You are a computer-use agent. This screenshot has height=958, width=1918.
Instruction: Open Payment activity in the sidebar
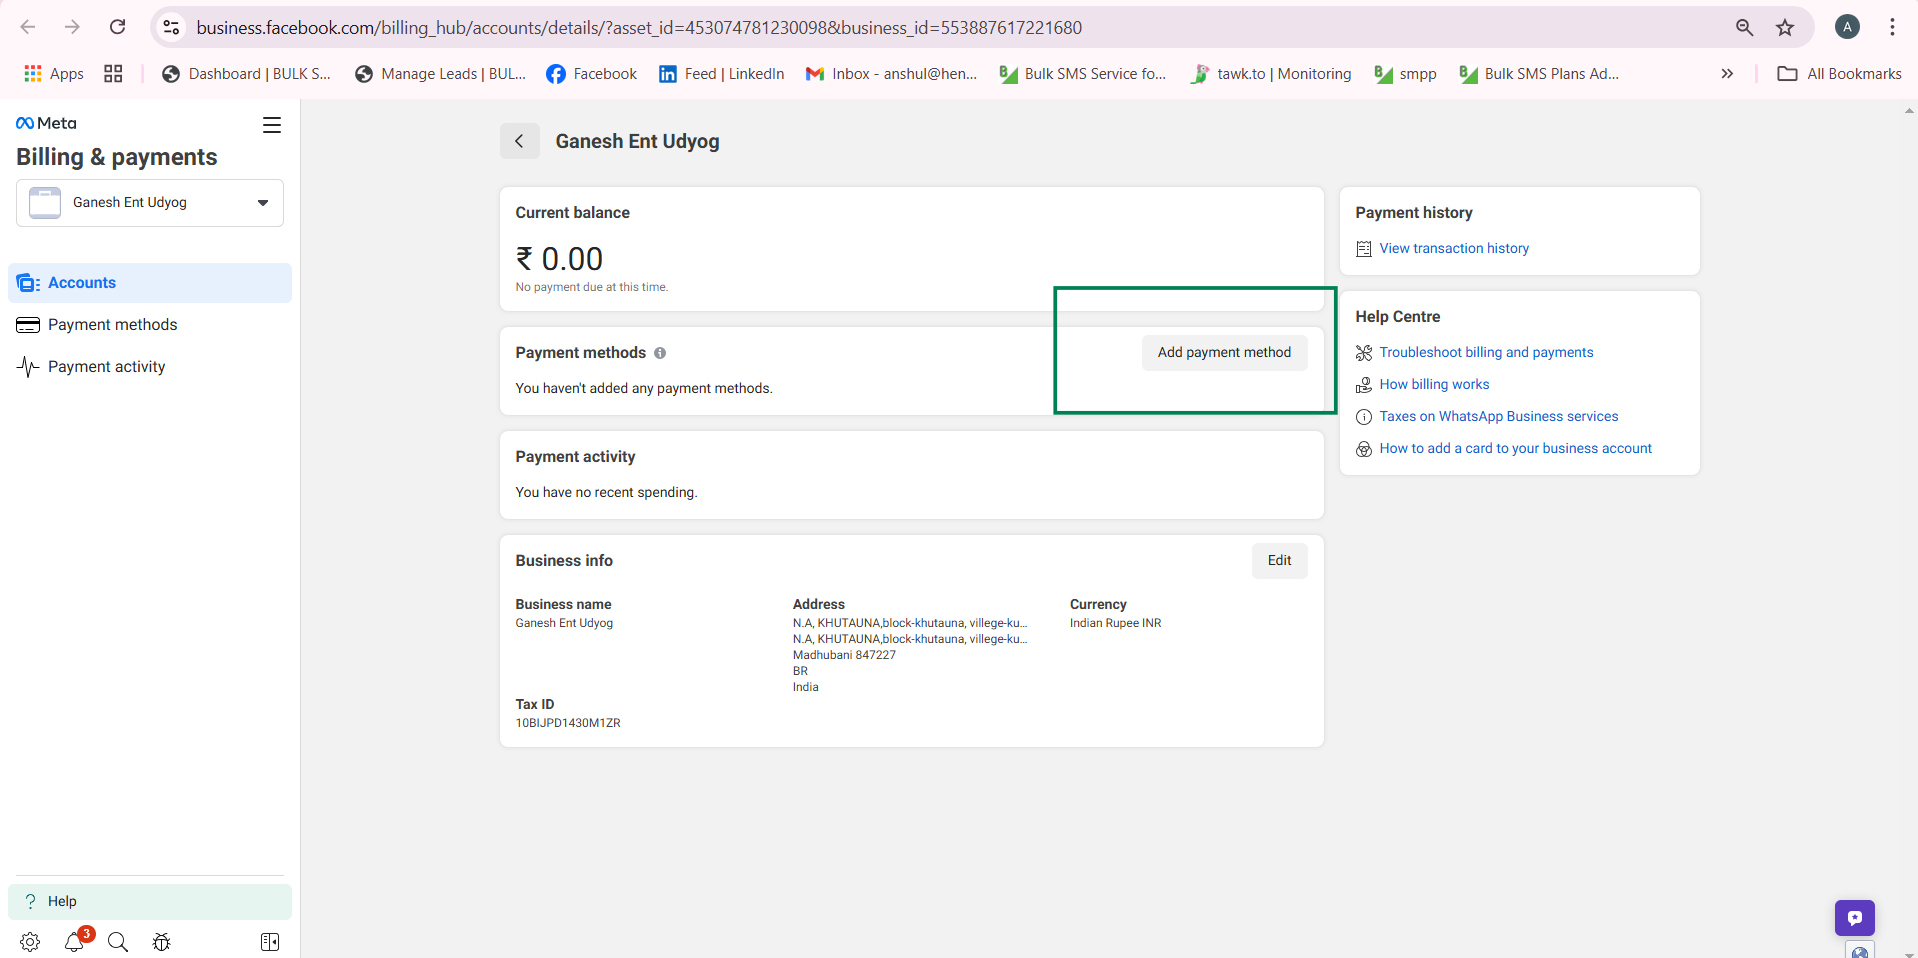(150, 367)
